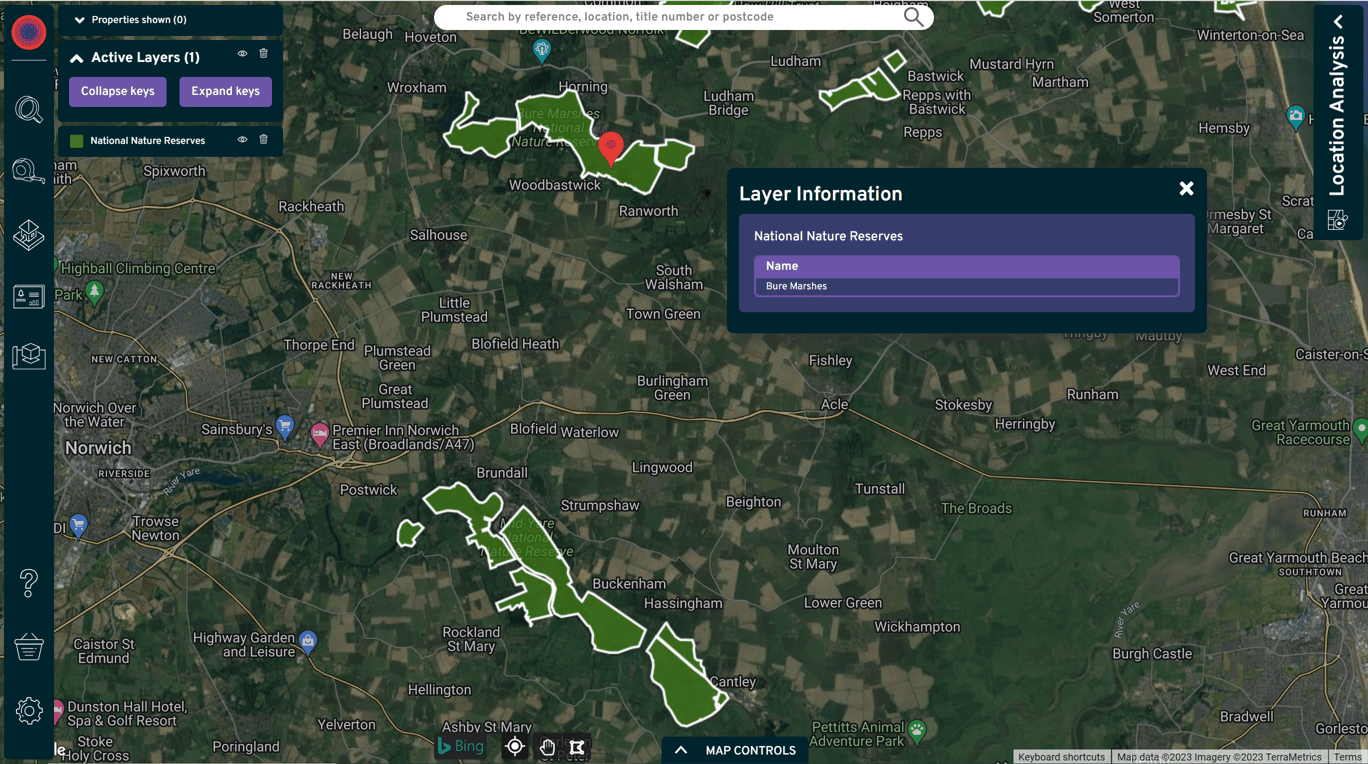
Task: Select the measurement tool icon
Action: click(28, 170)
